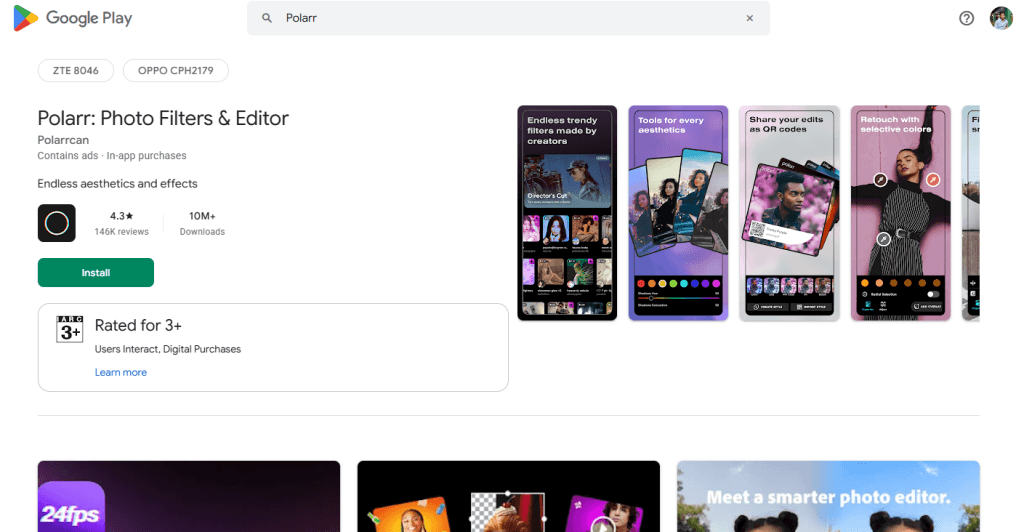Click the 3+ IARC rating badge
1024x532 pixels.
pos(70,330)
